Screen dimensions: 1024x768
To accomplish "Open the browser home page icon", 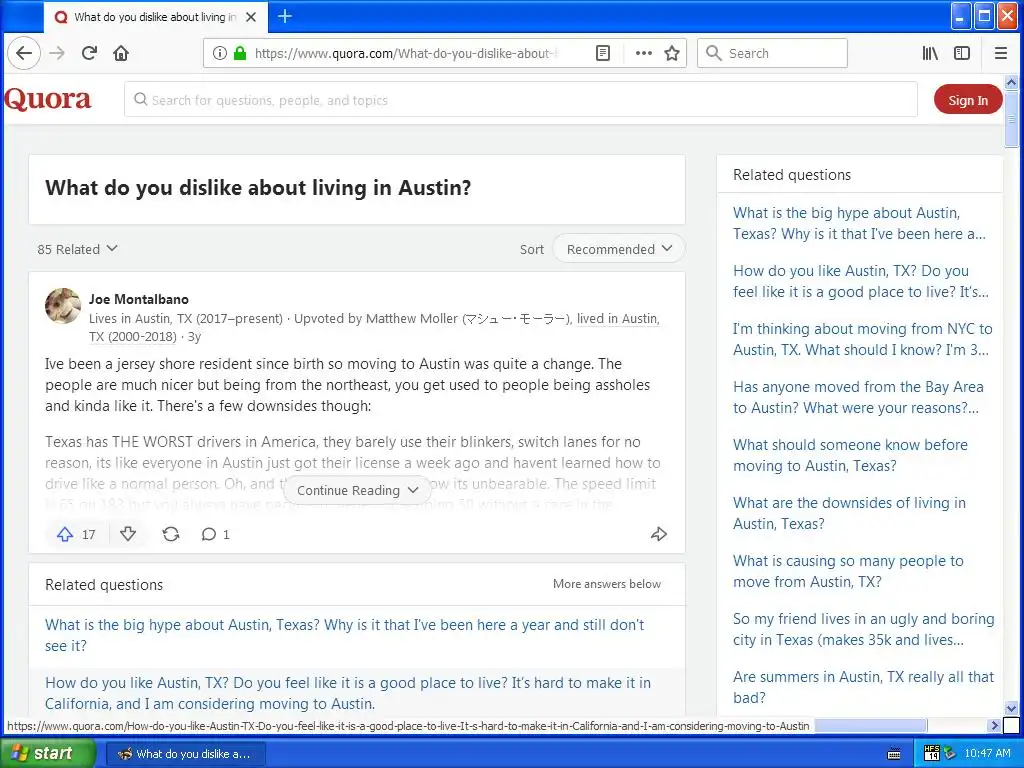I will [121, 54].
